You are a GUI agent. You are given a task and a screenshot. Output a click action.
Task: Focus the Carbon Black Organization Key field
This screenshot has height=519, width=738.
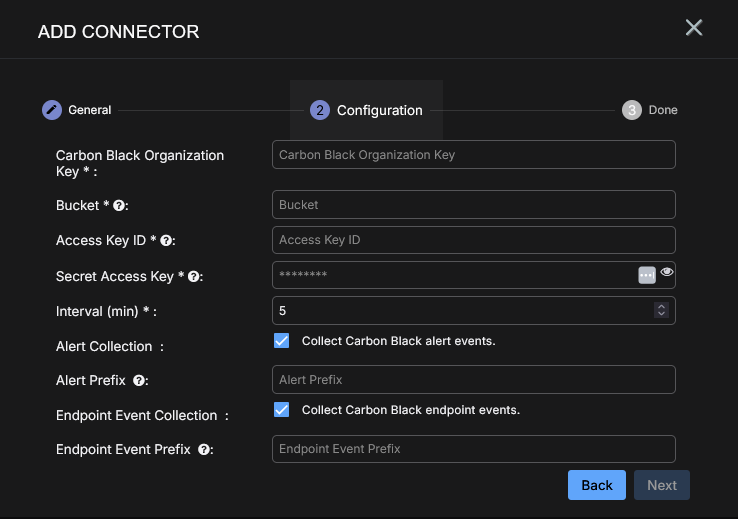point(473,154)
